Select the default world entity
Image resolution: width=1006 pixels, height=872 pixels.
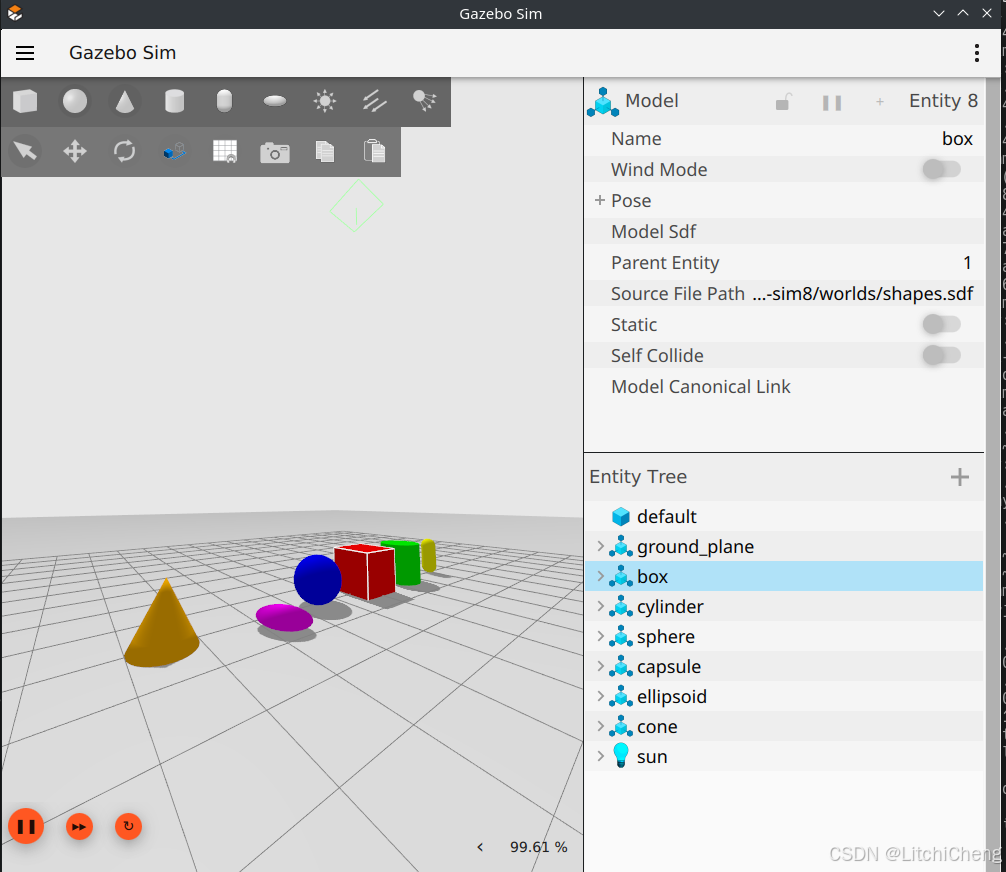tap(783, 517)
